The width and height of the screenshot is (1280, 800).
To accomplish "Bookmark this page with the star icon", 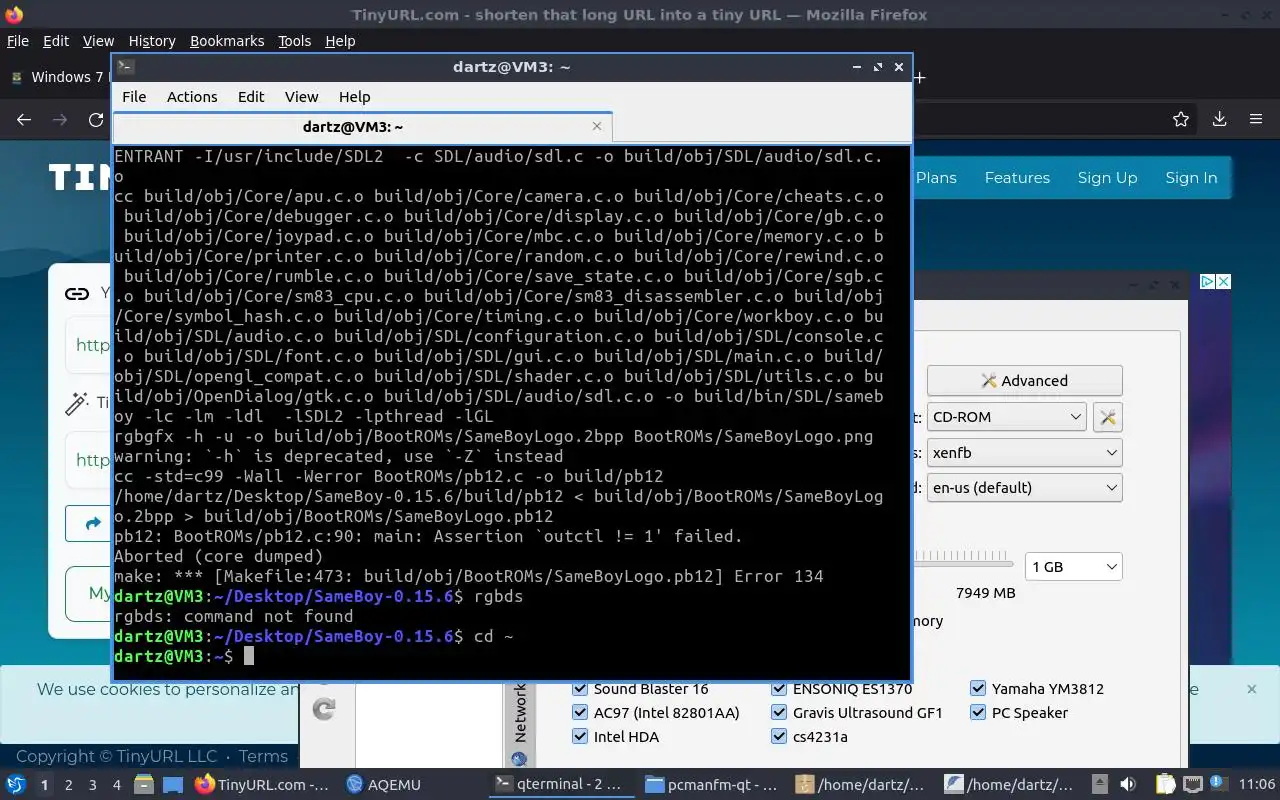I will pyautogui.click(x=1181, y=119).
